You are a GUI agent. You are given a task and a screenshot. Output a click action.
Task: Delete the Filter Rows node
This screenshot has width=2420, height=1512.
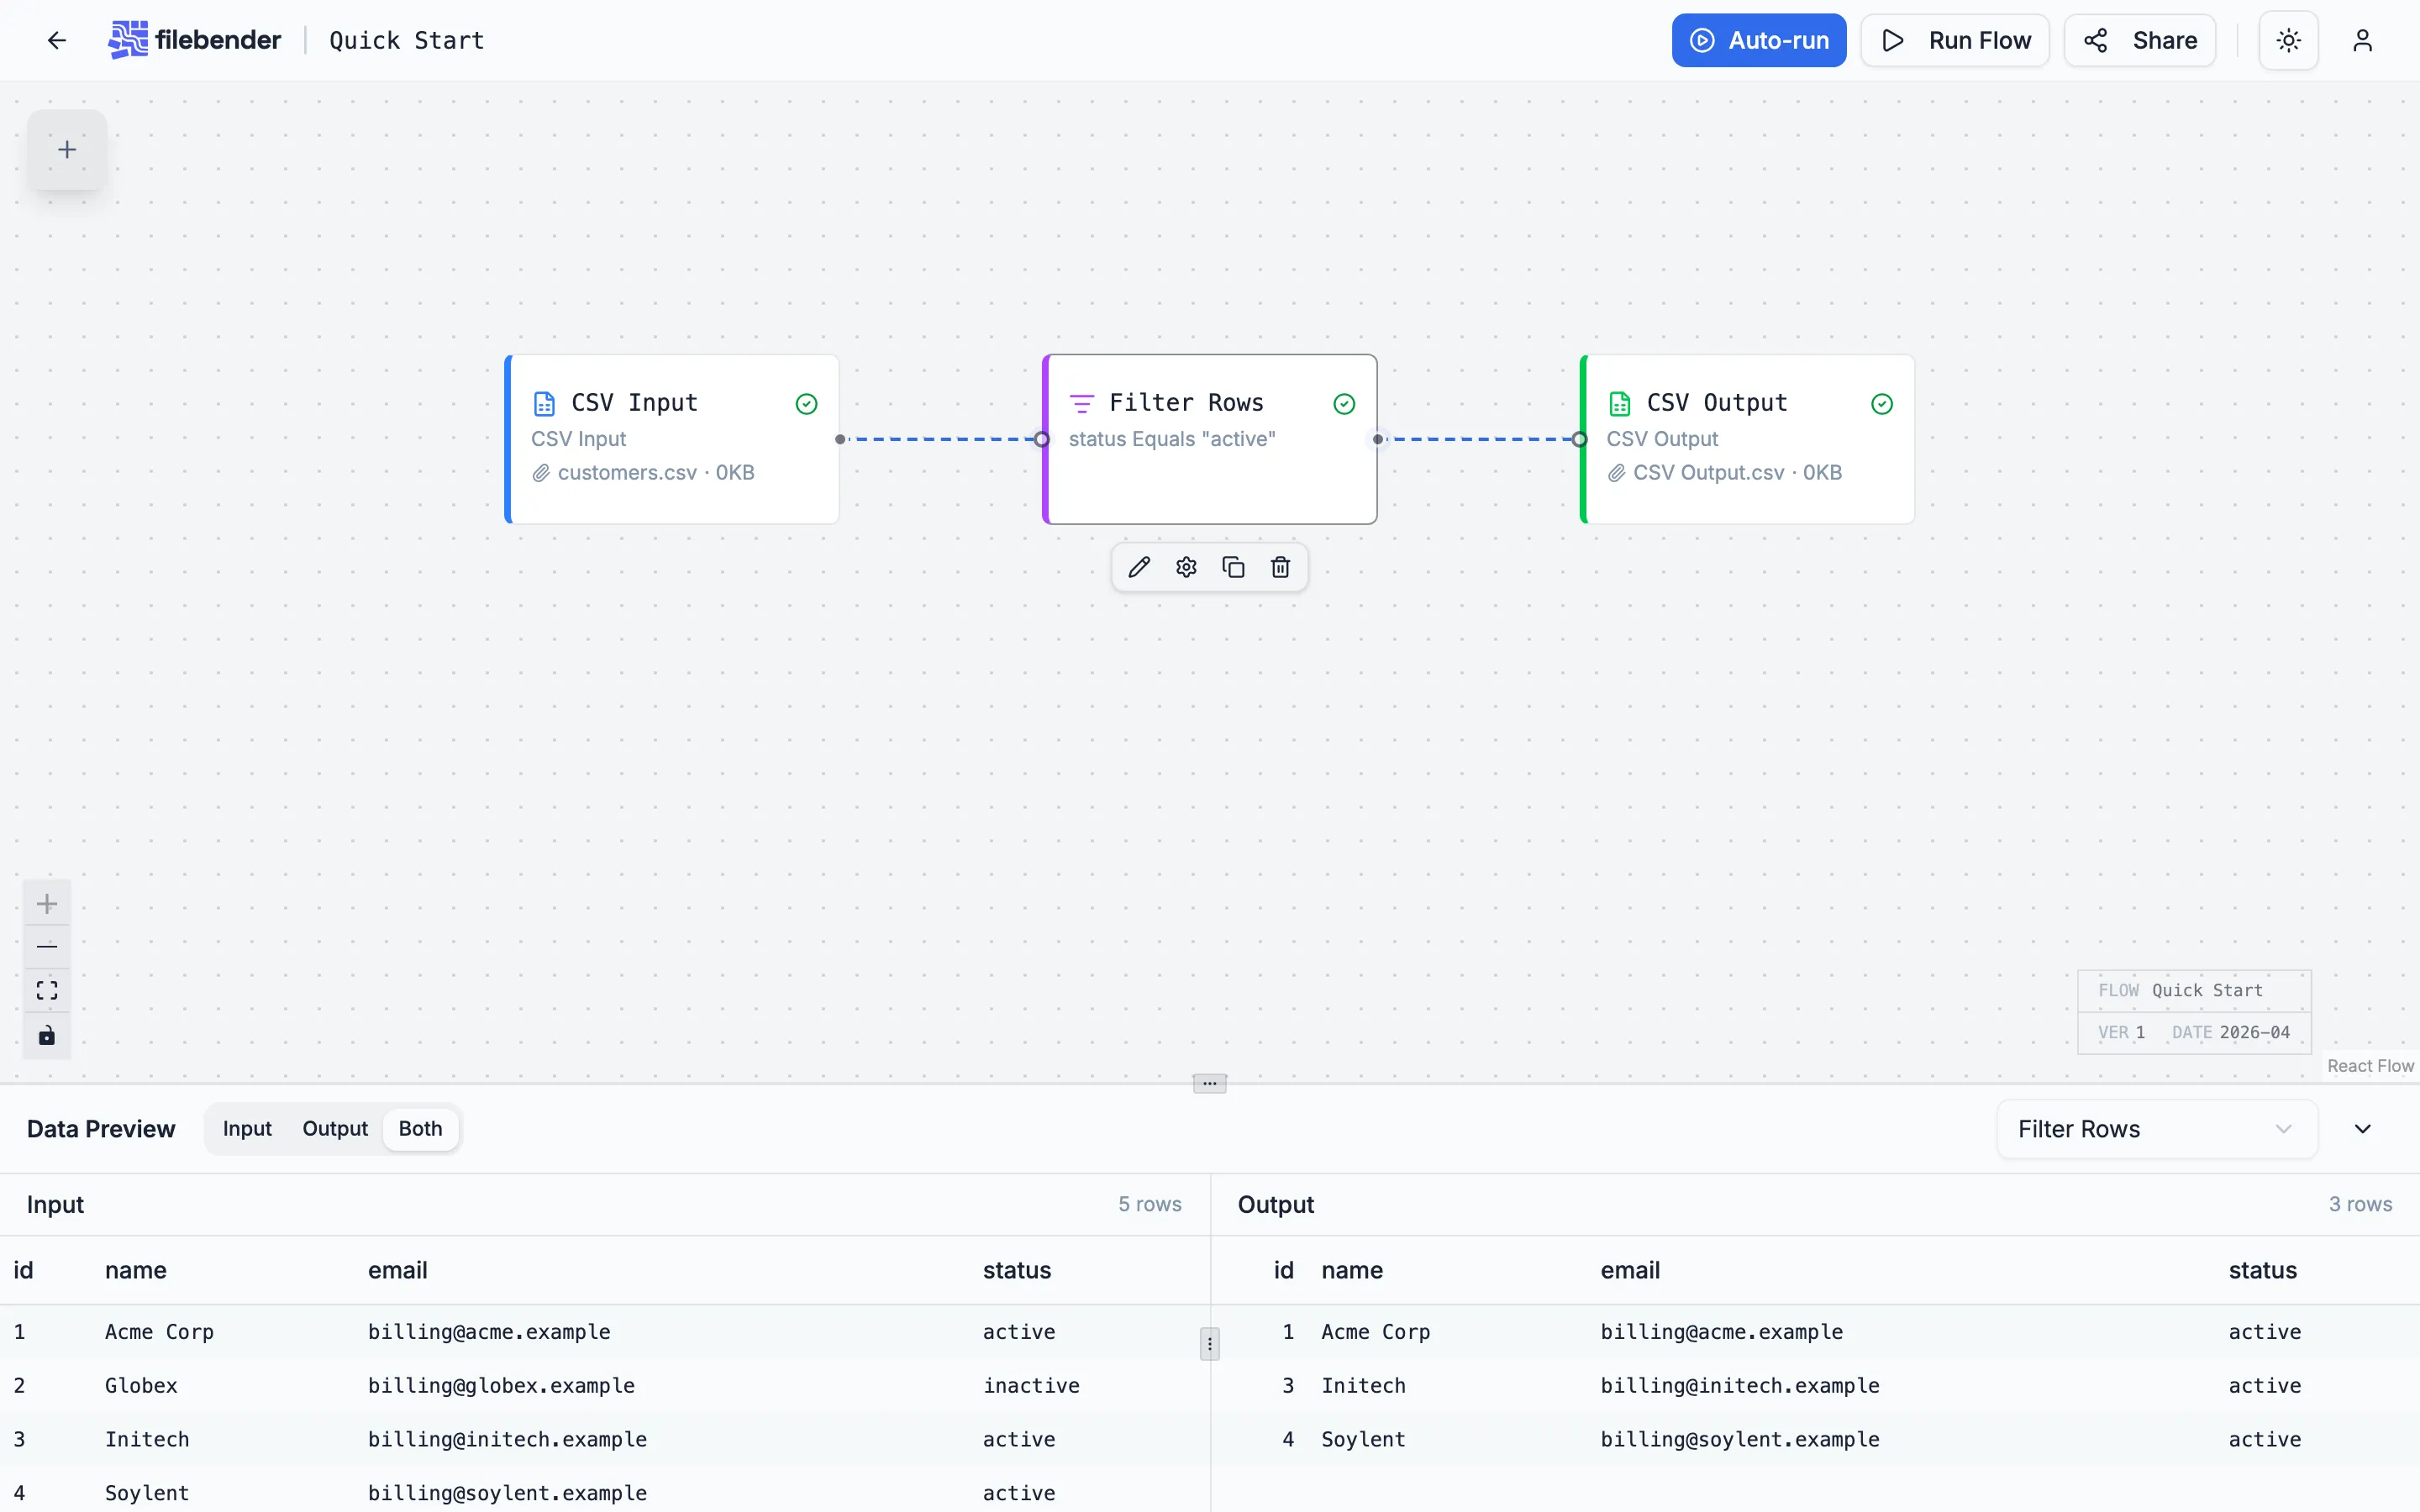[x=1280, y=567]
